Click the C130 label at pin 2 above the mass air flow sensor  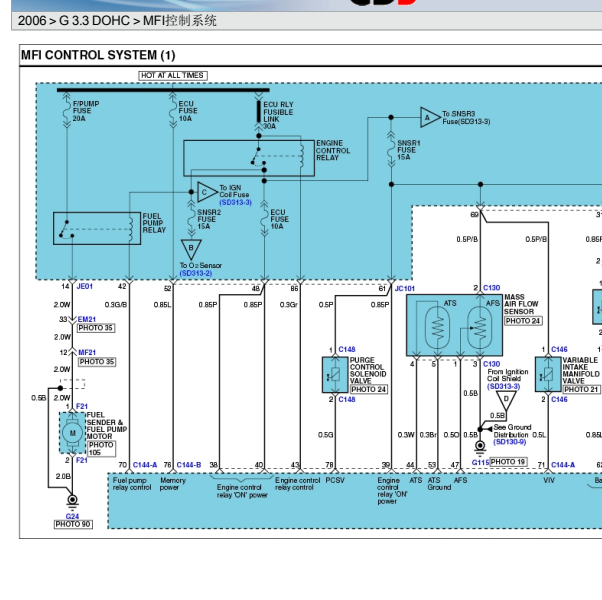tap(491, 288)
